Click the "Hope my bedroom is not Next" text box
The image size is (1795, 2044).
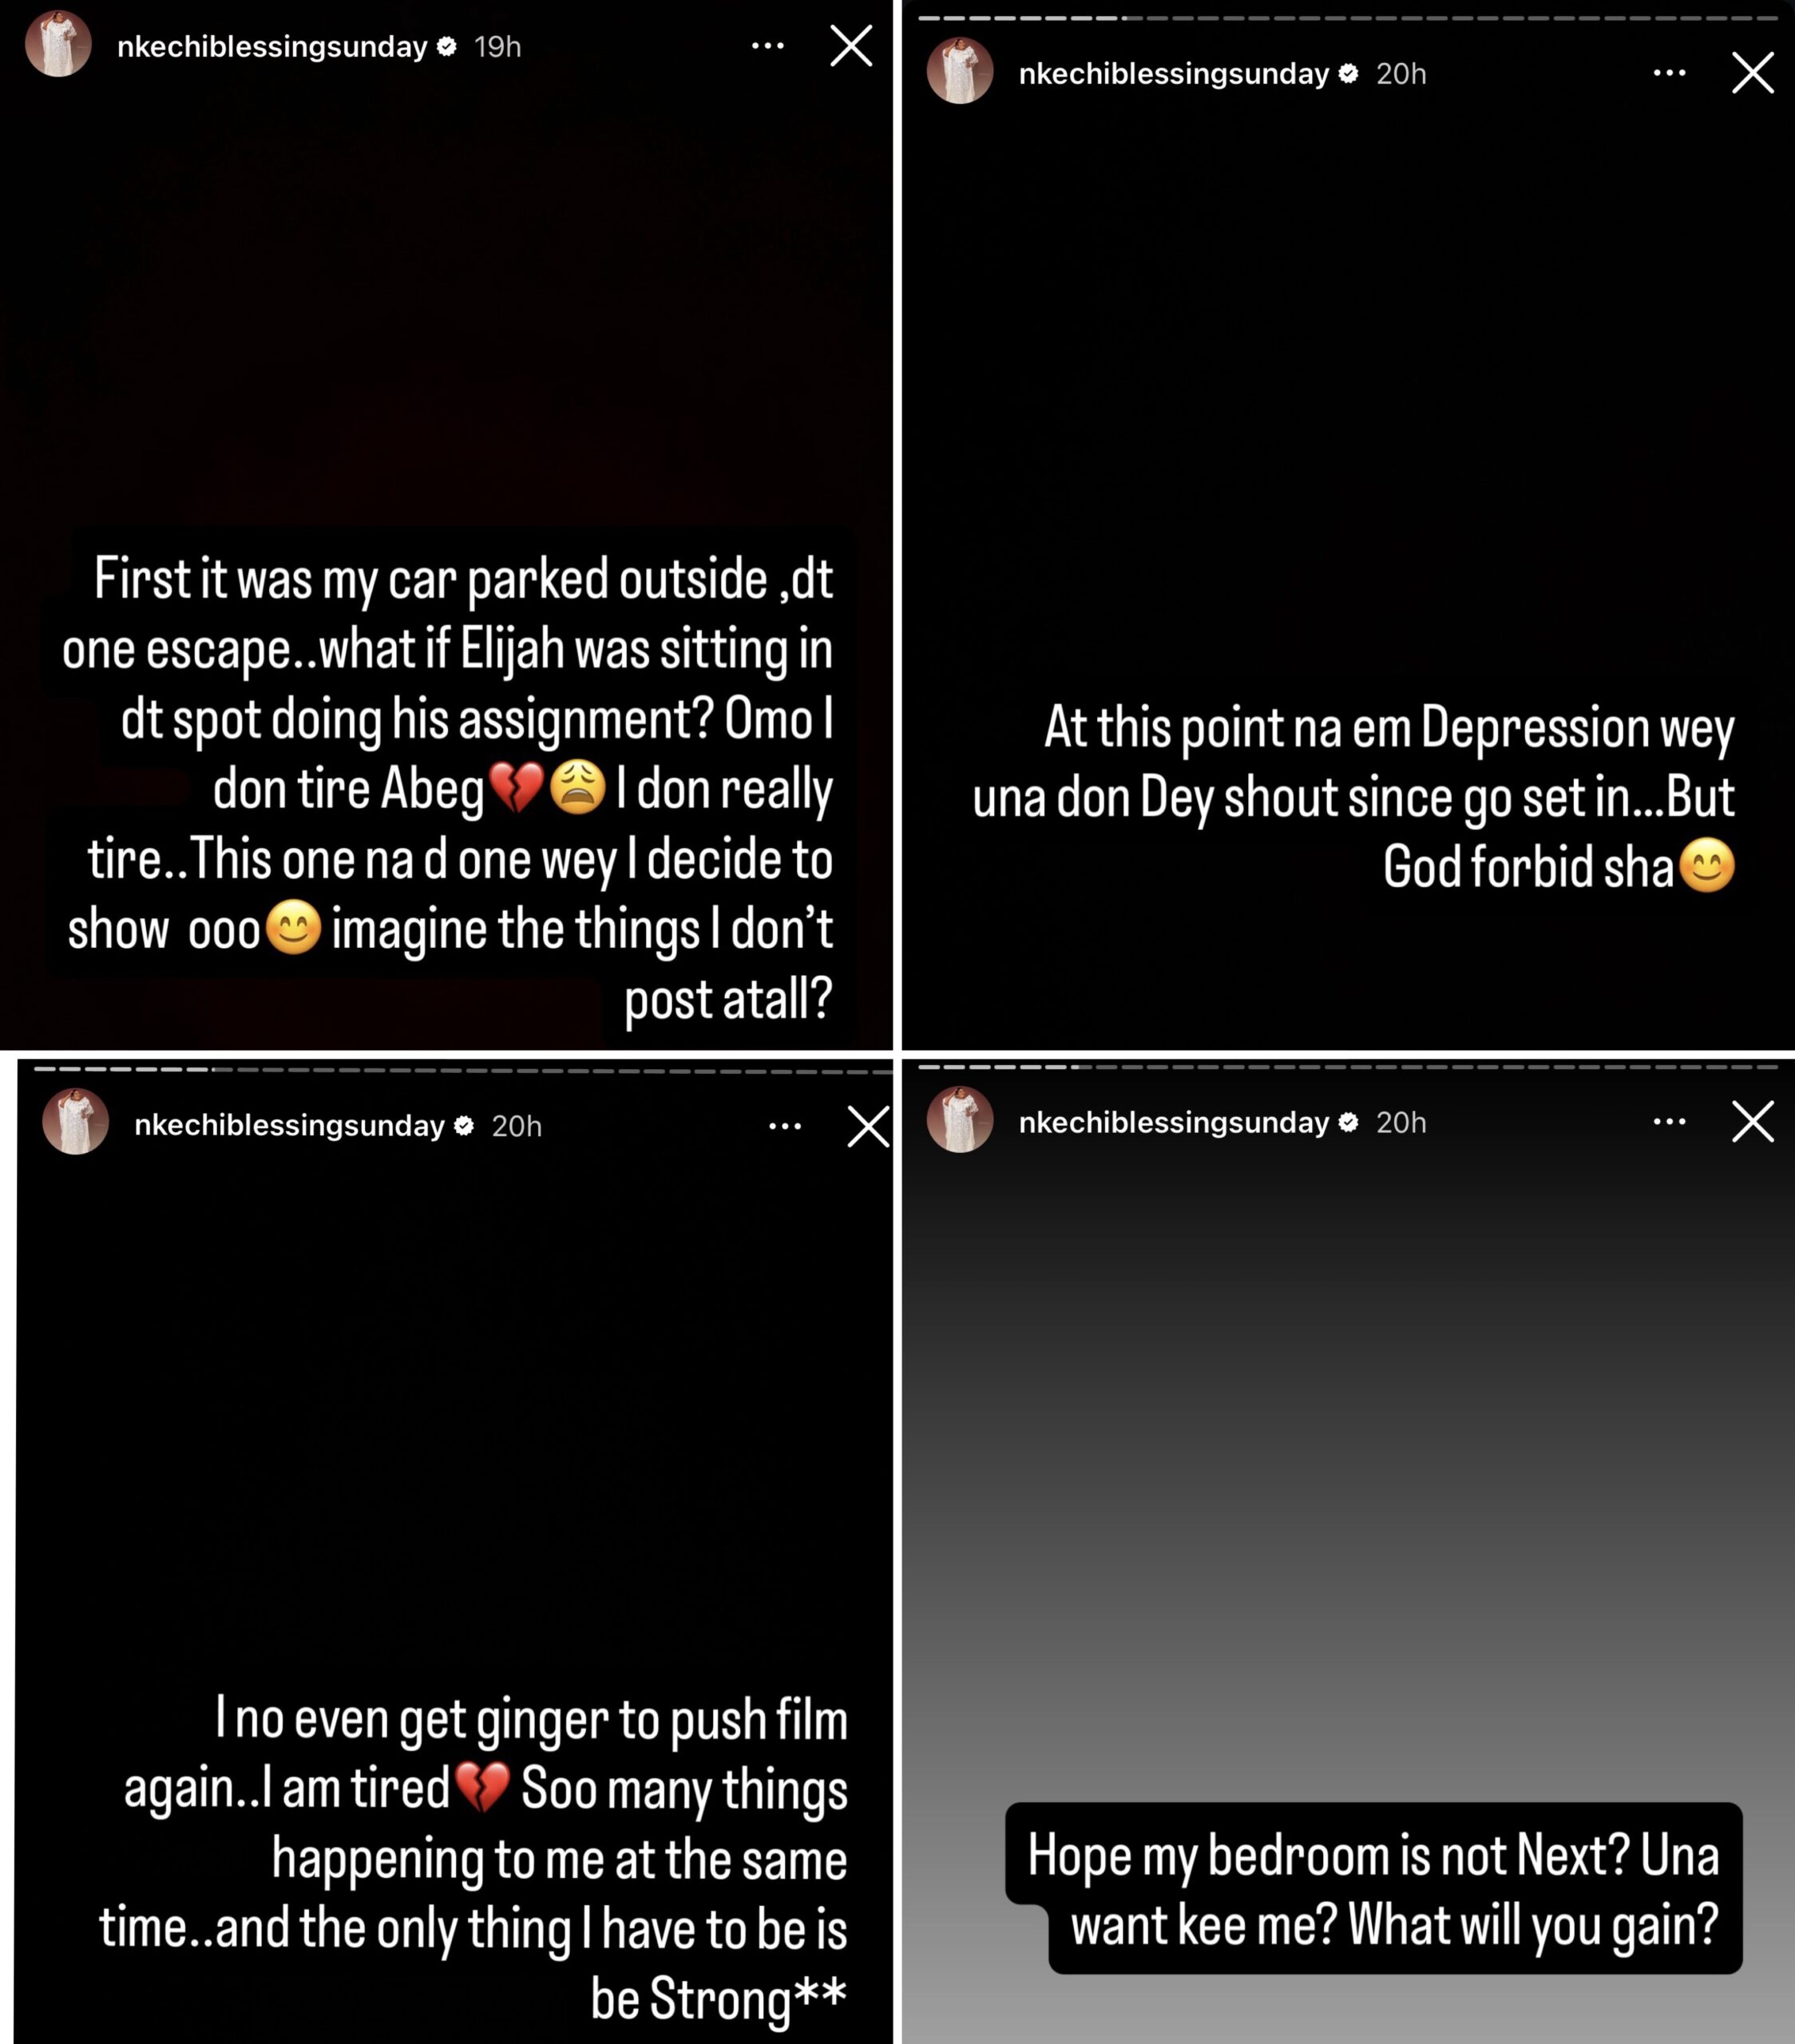coord(1374,1888)
